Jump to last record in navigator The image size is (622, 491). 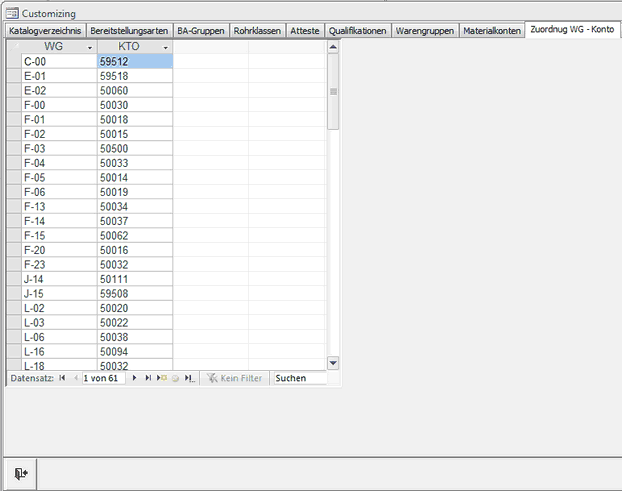coord(148,379)
